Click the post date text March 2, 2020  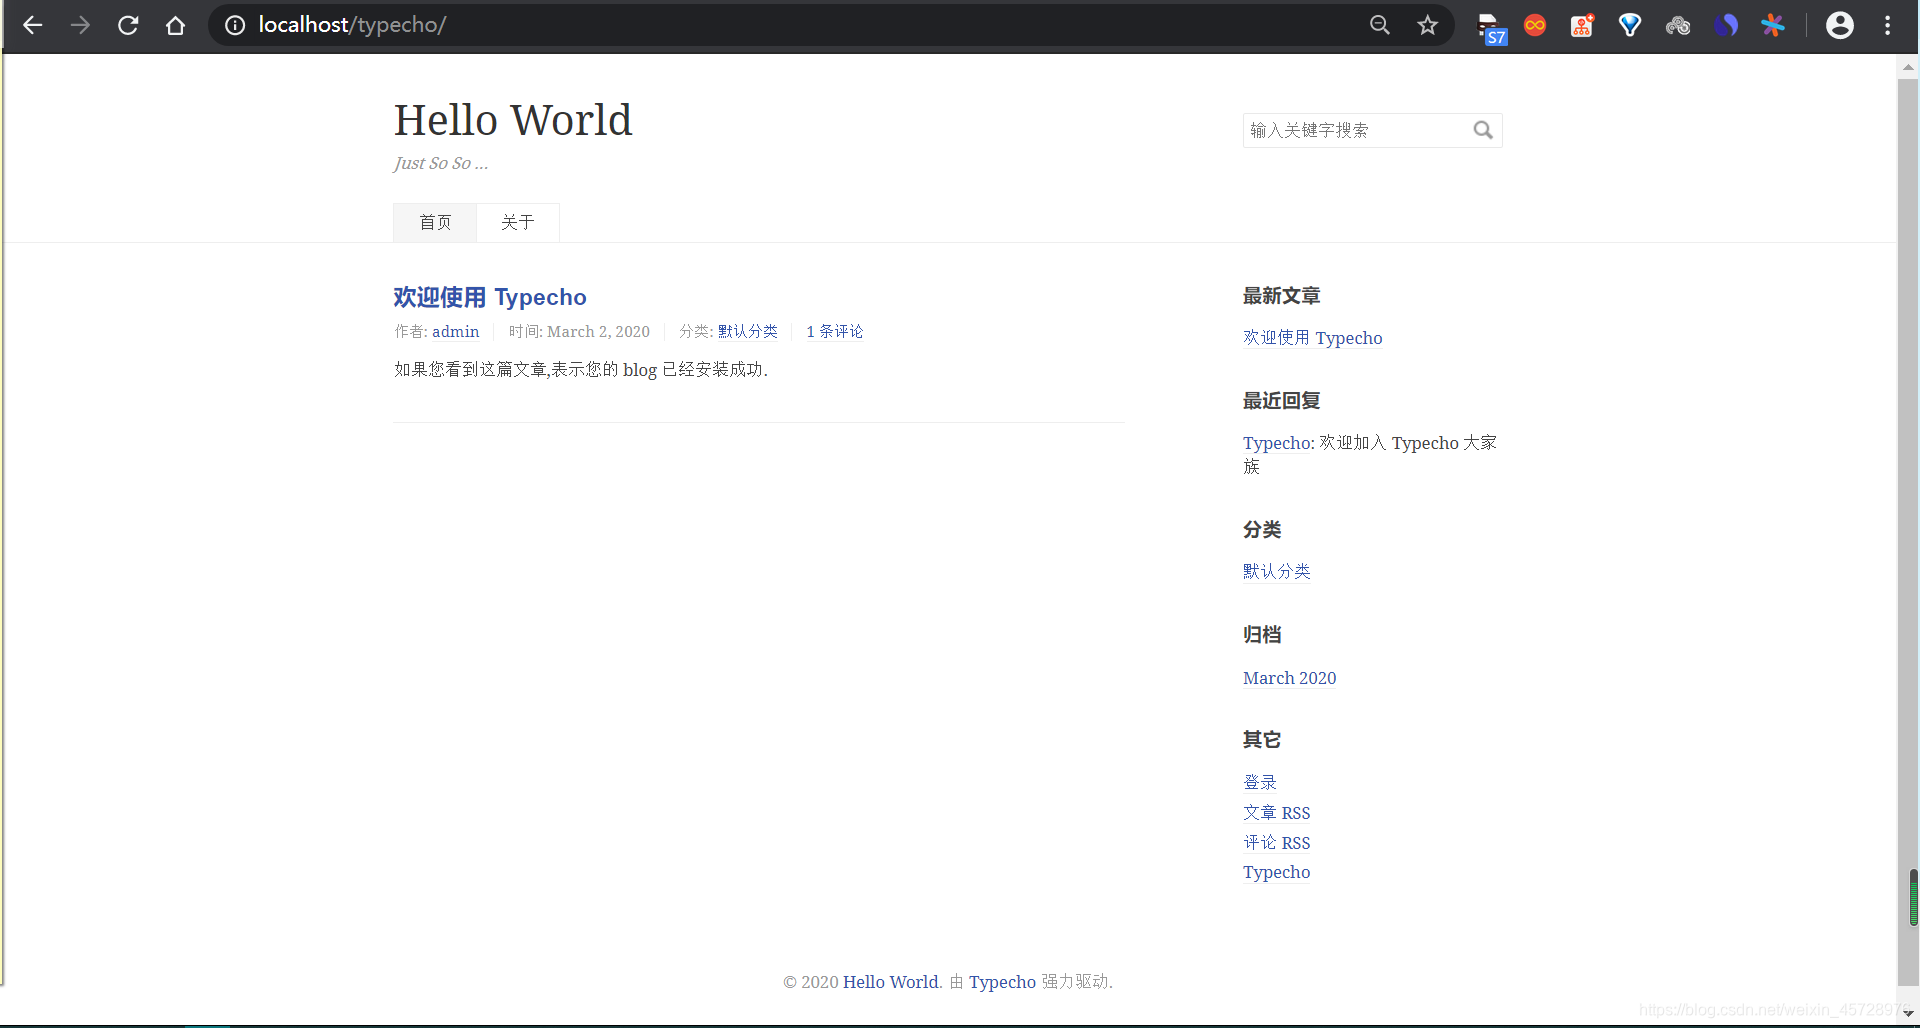click(x=598, y=332)
